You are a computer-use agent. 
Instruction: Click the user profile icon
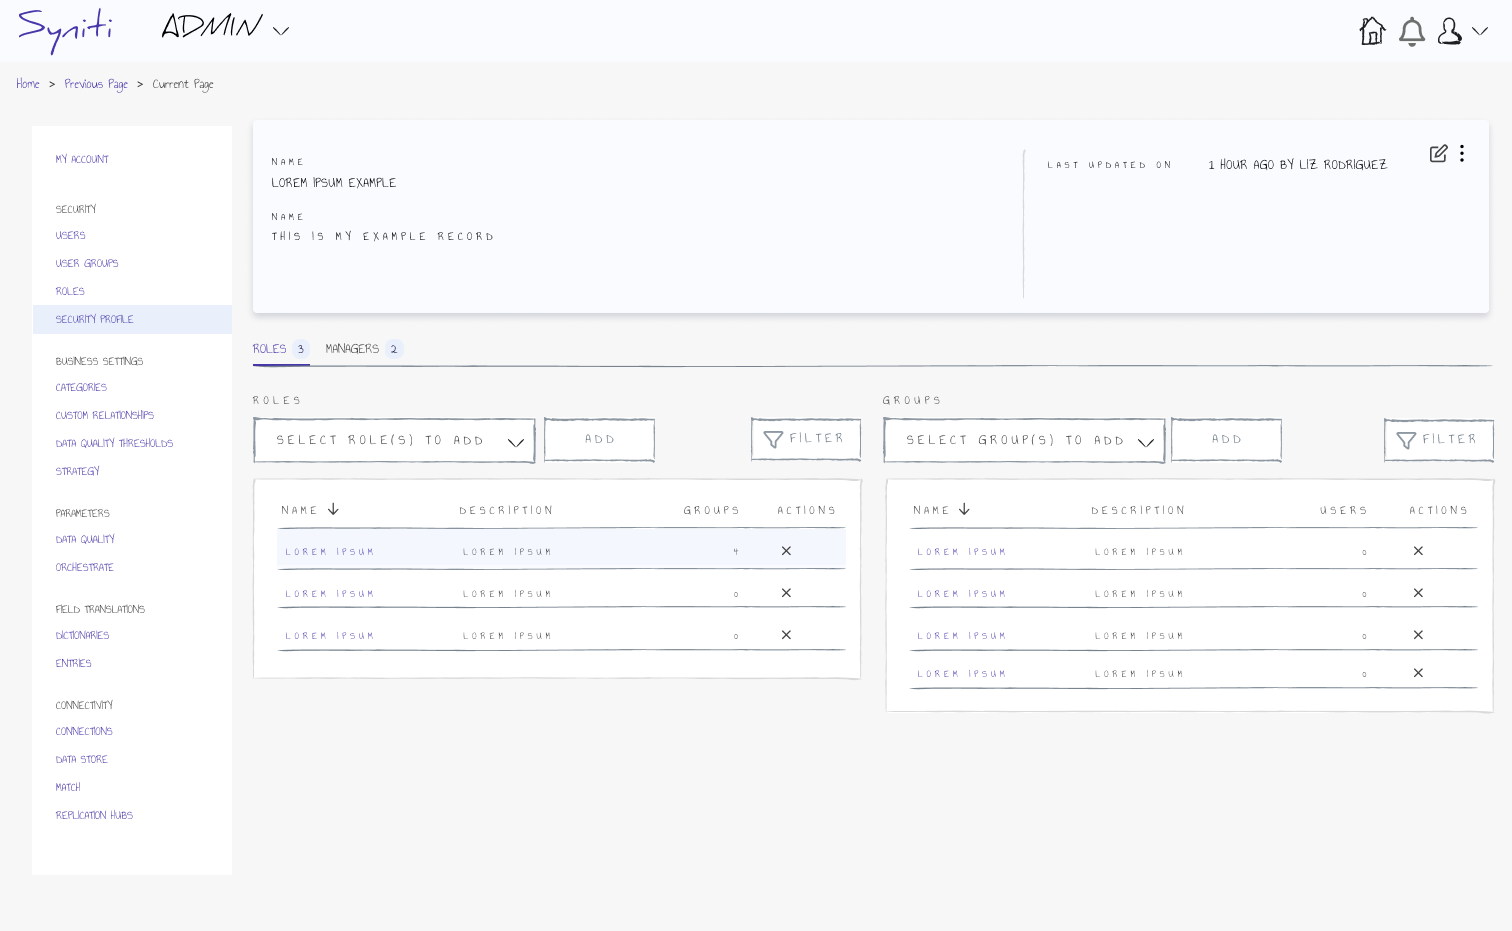click(x=1449, y=32)
